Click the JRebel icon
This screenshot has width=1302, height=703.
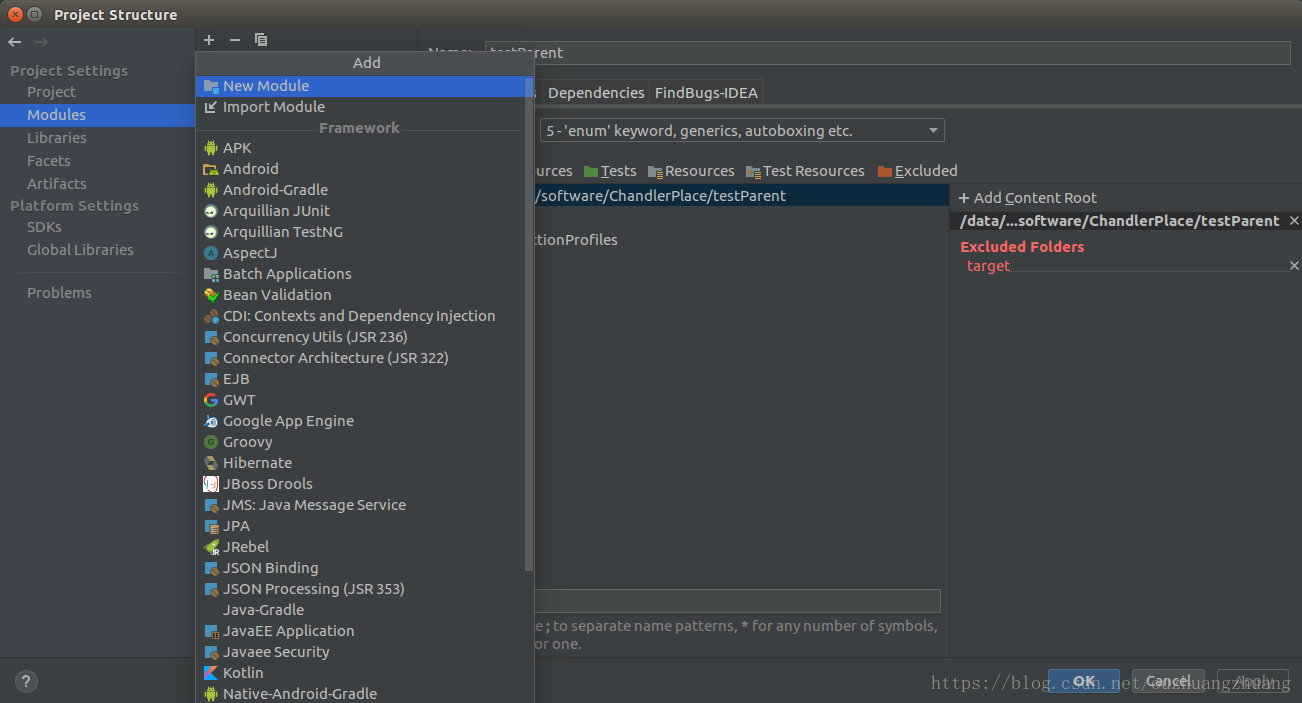click(x=211, y=547)
